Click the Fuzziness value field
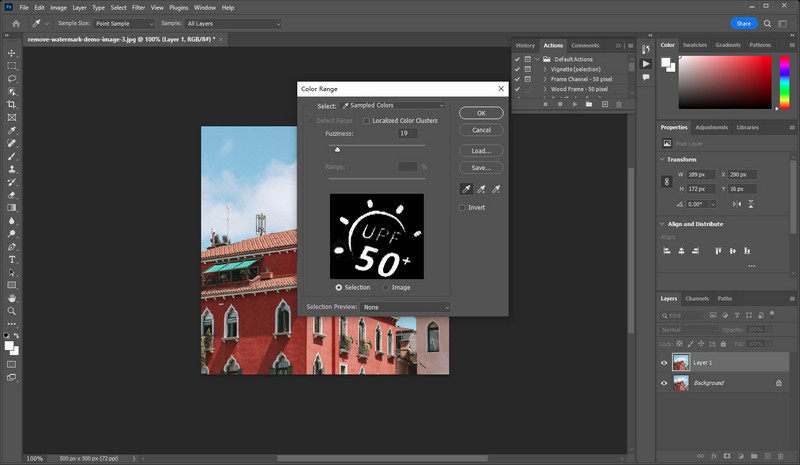800x465 pixels. [408, 134]
